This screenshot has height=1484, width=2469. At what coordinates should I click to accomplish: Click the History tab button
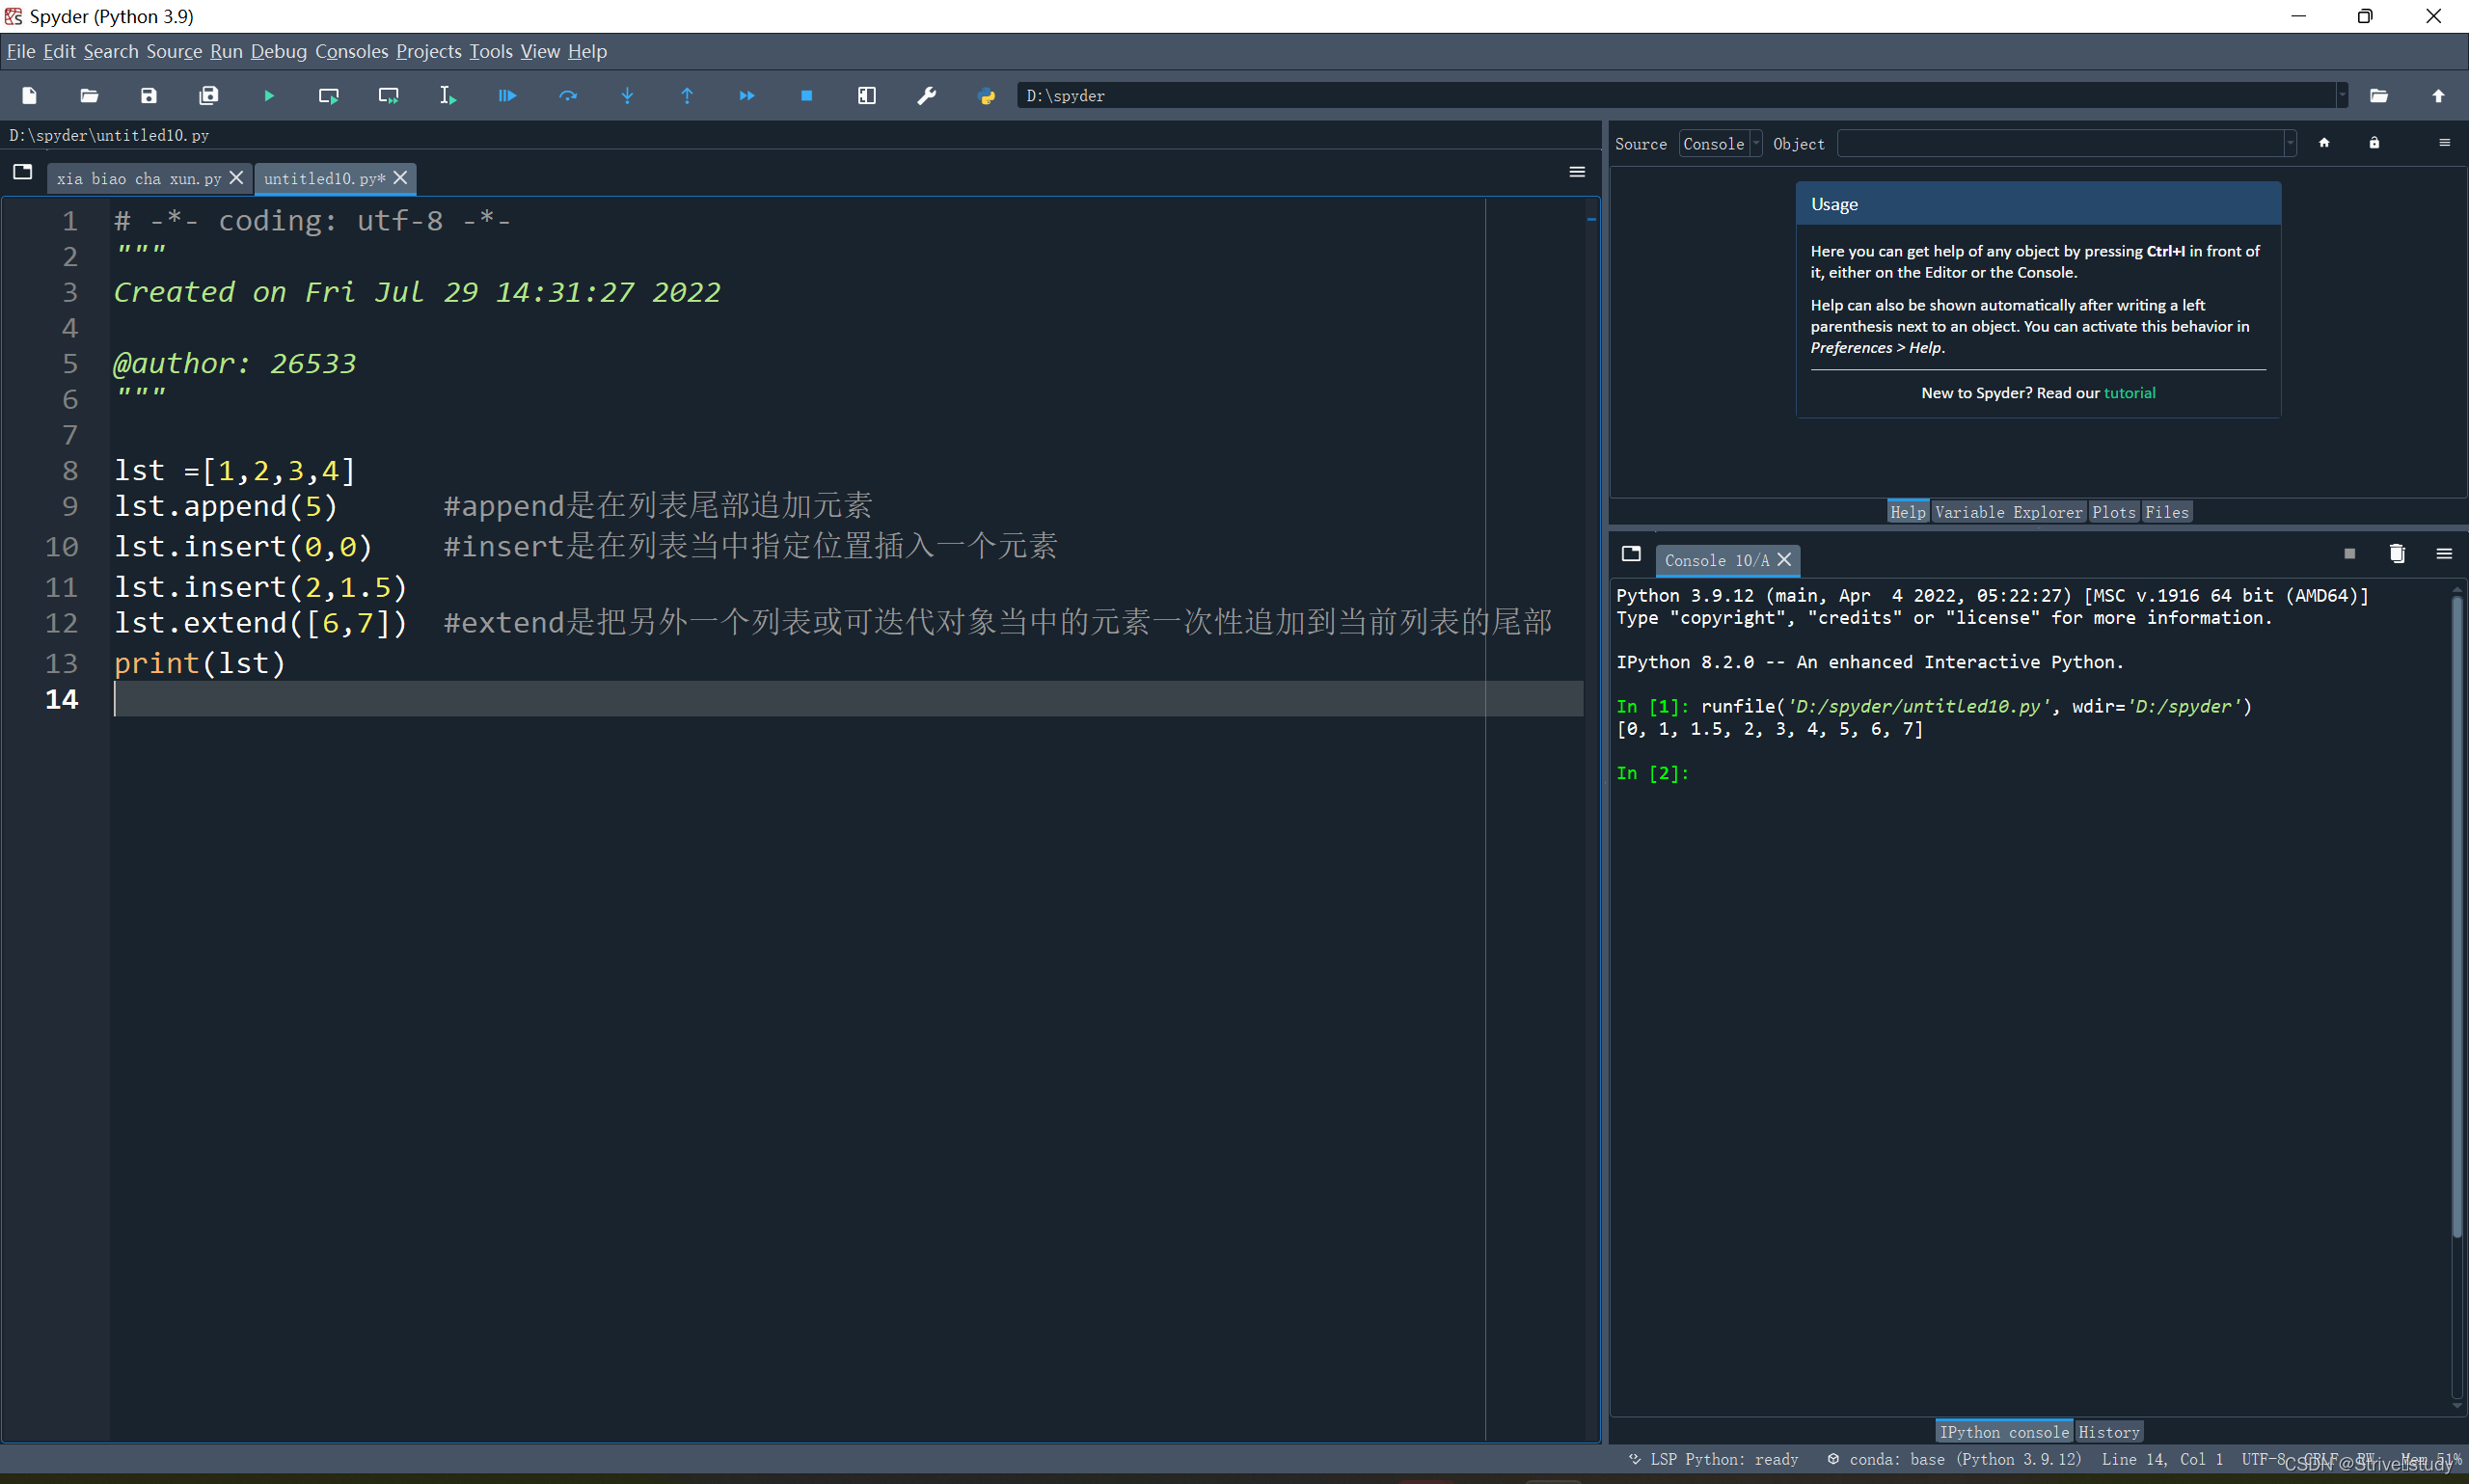point(2108,1432)
